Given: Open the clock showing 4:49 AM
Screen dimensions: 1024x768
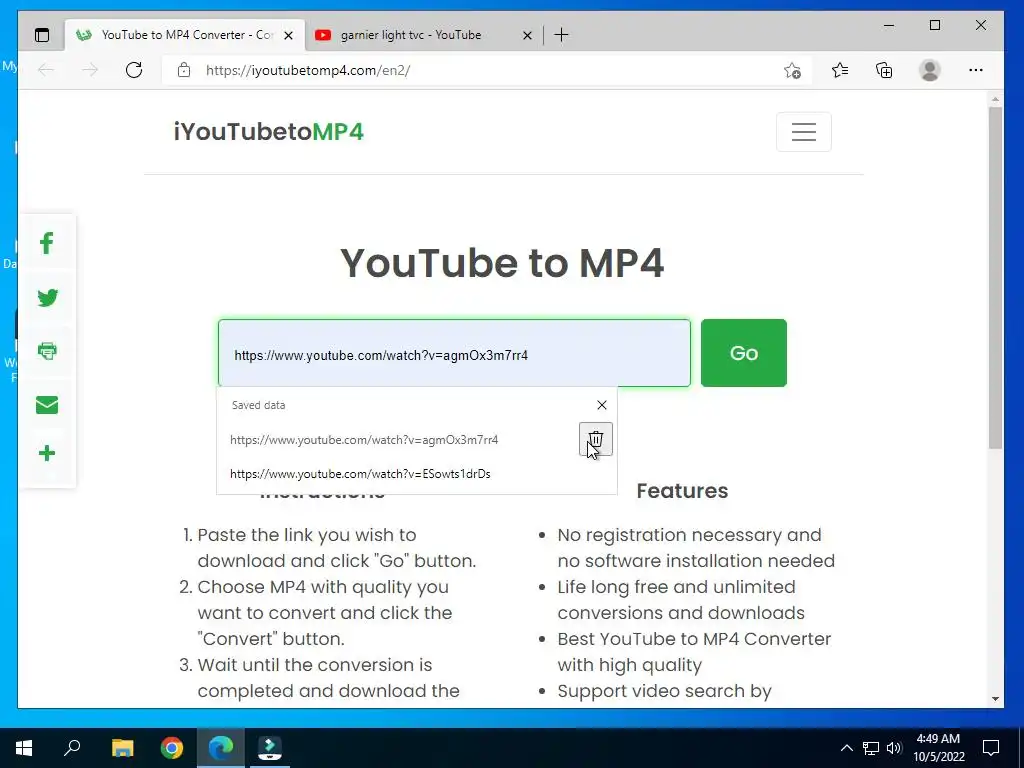Looking at the screenshot, I should click(x=938, y=748).
